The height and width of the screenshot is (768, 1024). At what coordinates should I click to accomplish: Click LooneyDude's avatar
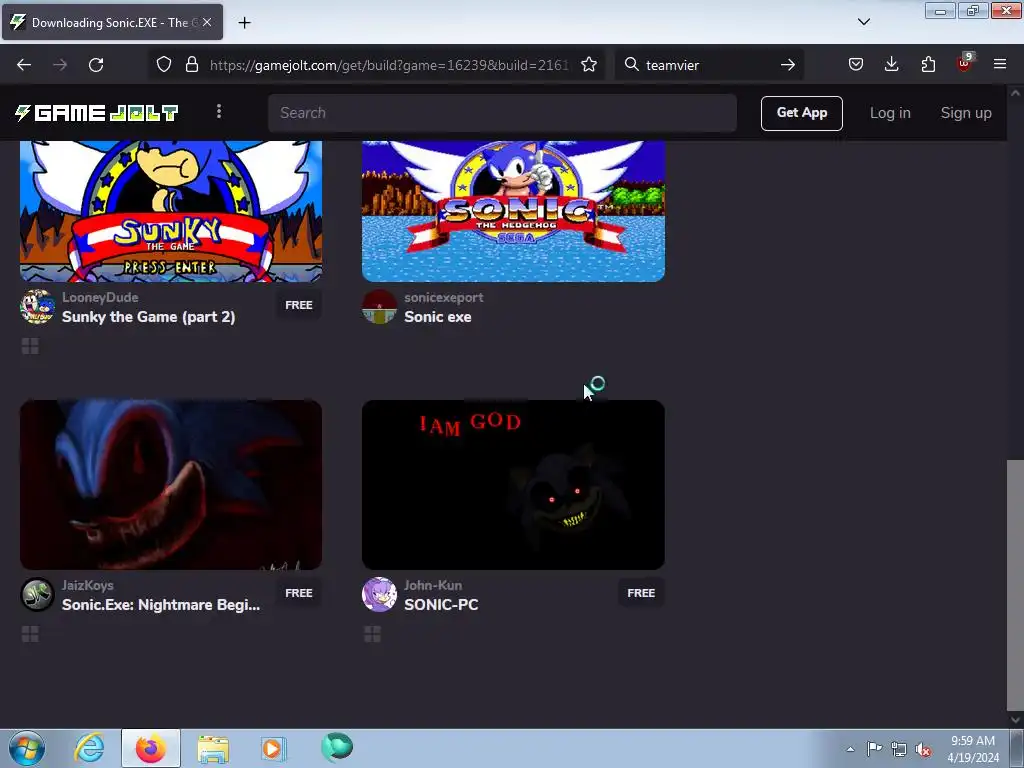click(37, 307)
